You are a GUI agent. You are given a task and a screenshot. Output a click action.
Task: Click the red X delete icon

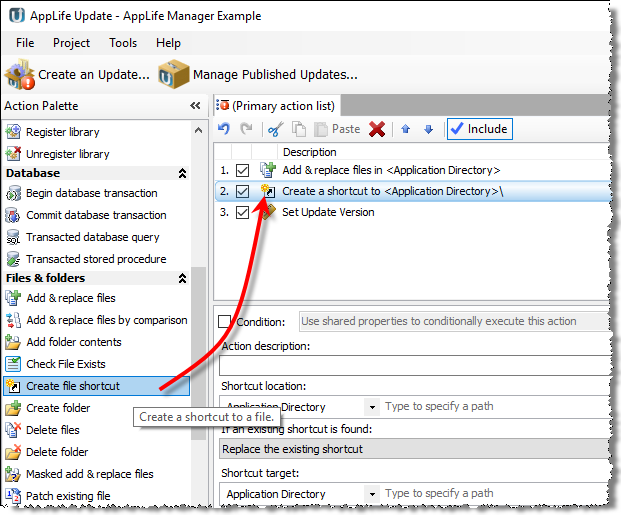coord(377,129)
